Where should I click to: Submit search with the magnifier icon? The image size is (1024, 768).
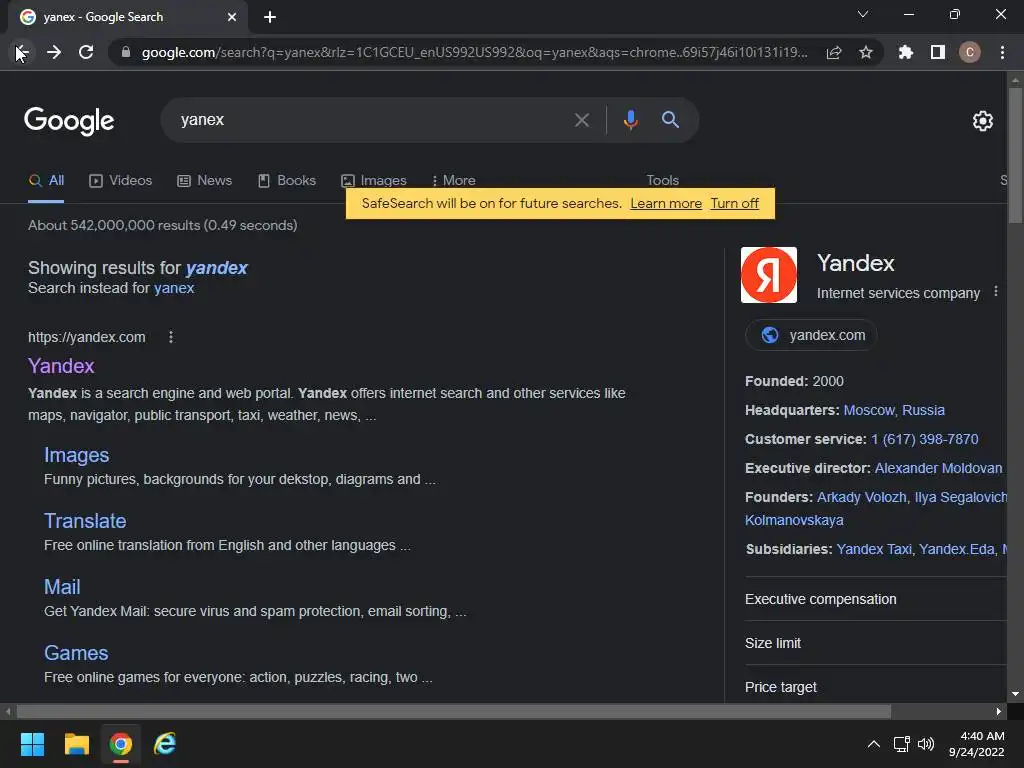click(670, 120)
